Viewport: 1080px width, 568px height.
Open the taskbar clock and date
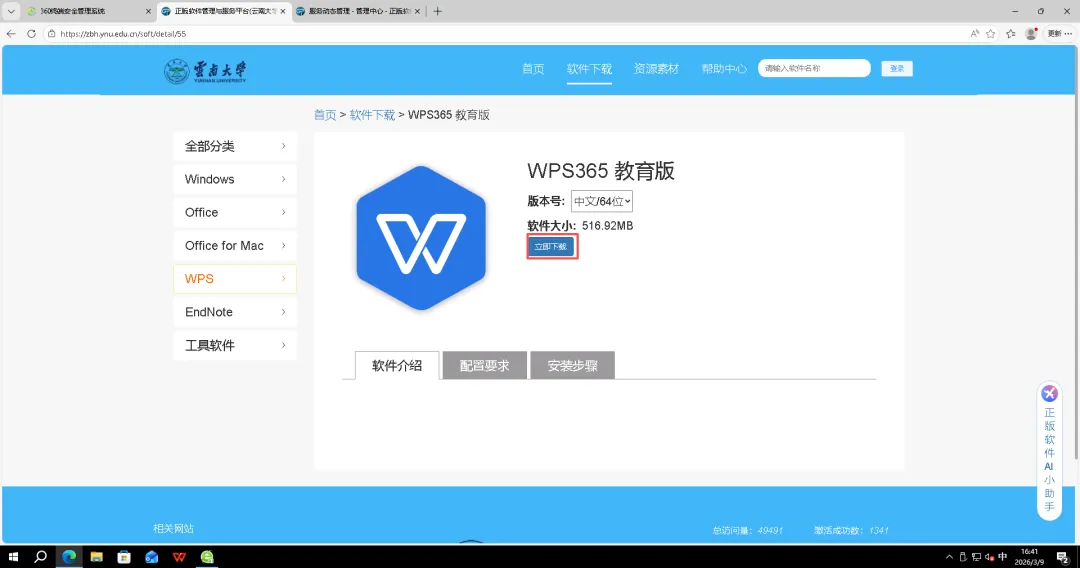coord(1029,557)
